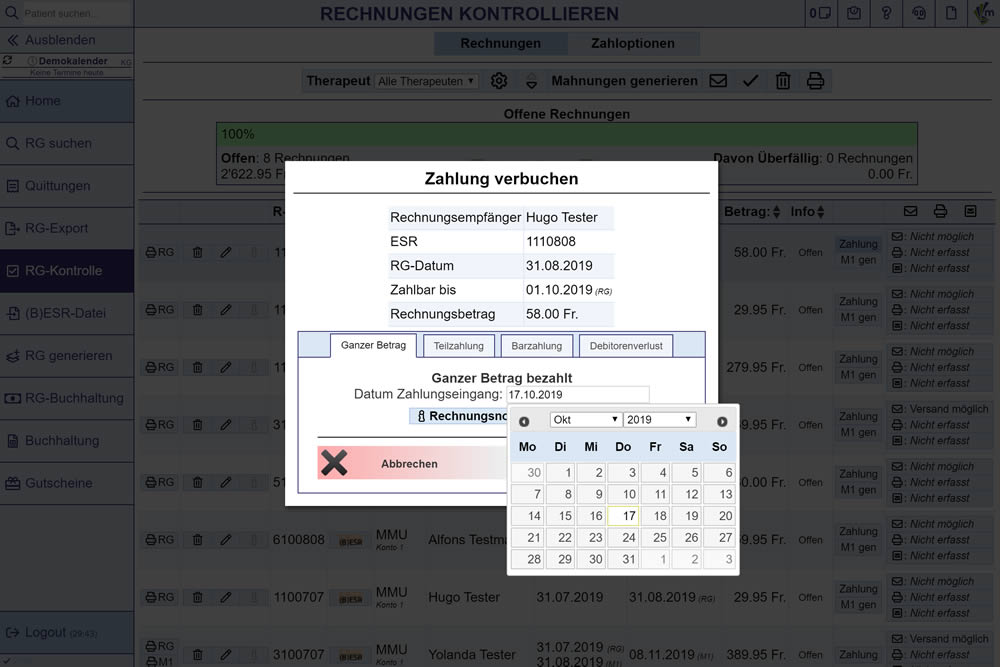Click the printer icon in toolbar
This screenshot has height=667, width=1000.
click(x=816, y=81)
